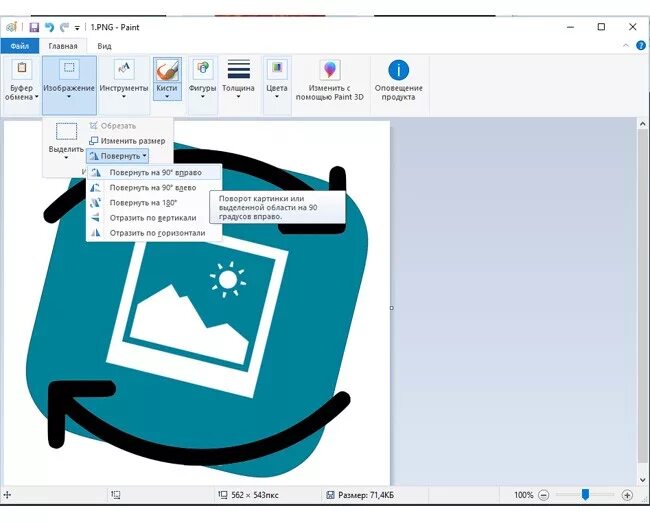Click the vertical scrollbar down arrow

pos(643,480)
